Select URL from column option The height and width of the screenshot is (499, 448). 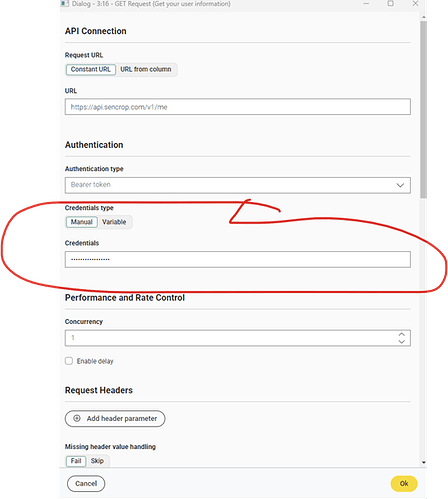tap(146, 69)
